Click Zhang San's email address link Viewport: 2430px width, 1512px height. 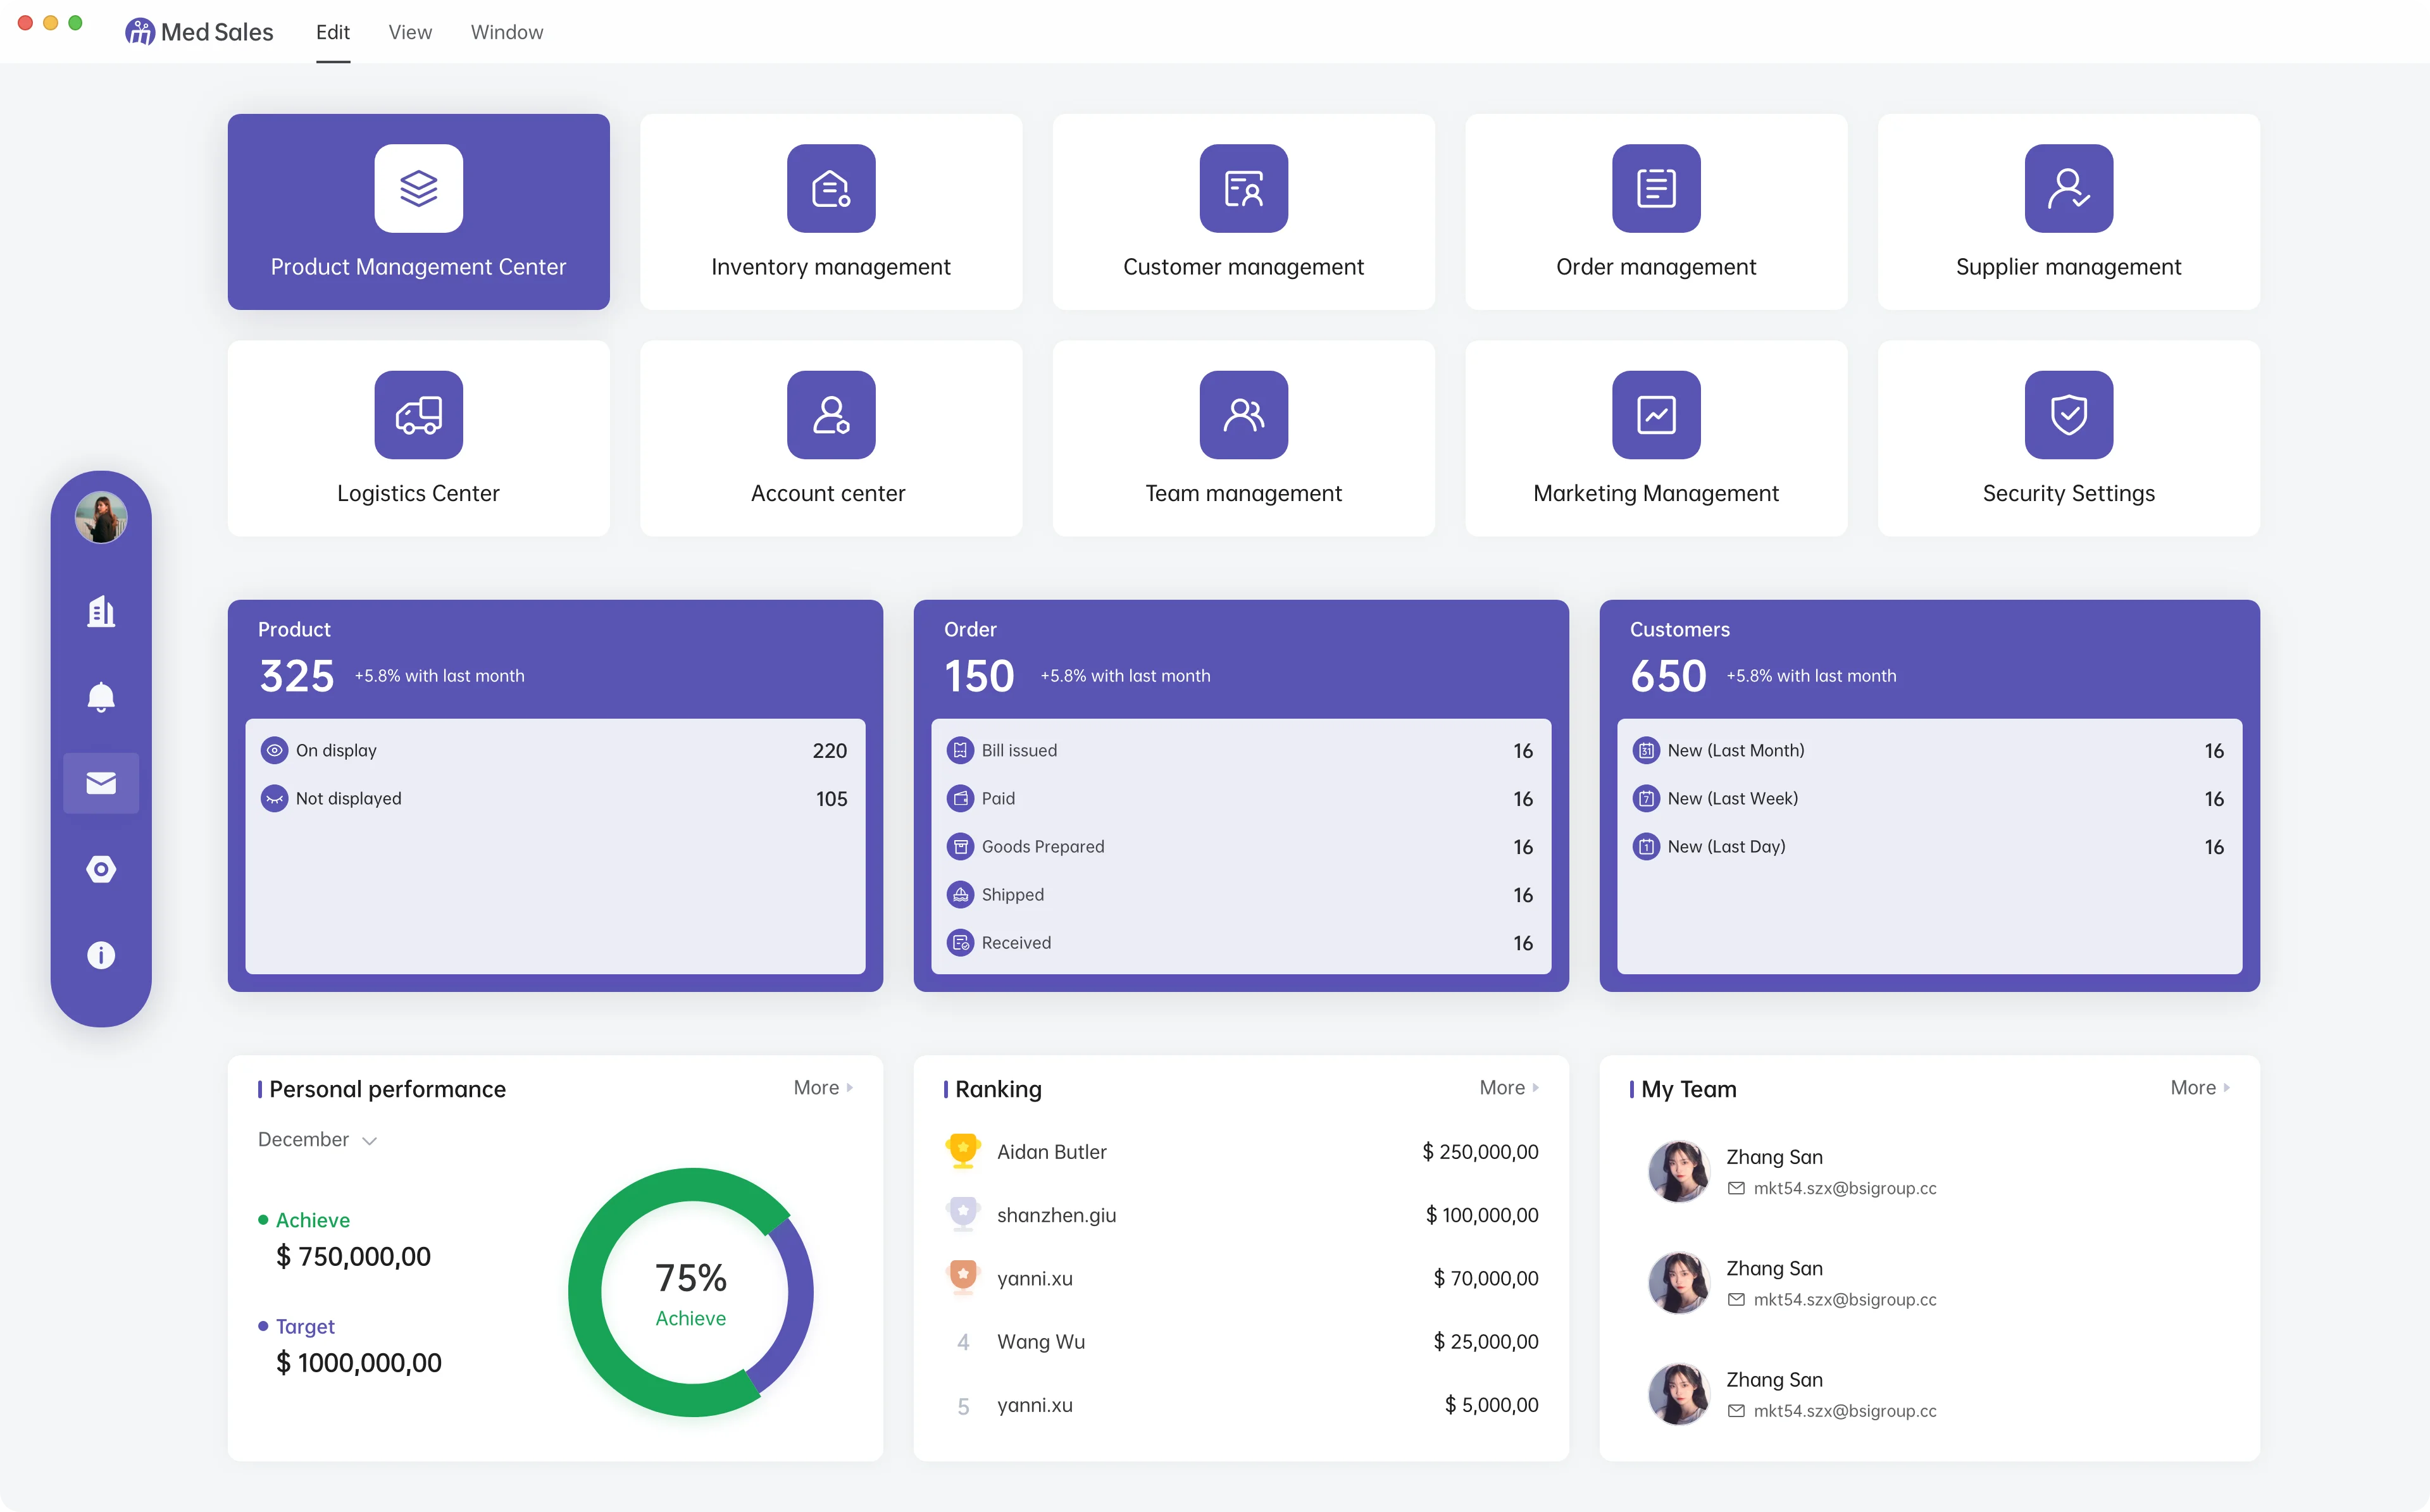[1845, 1188]
